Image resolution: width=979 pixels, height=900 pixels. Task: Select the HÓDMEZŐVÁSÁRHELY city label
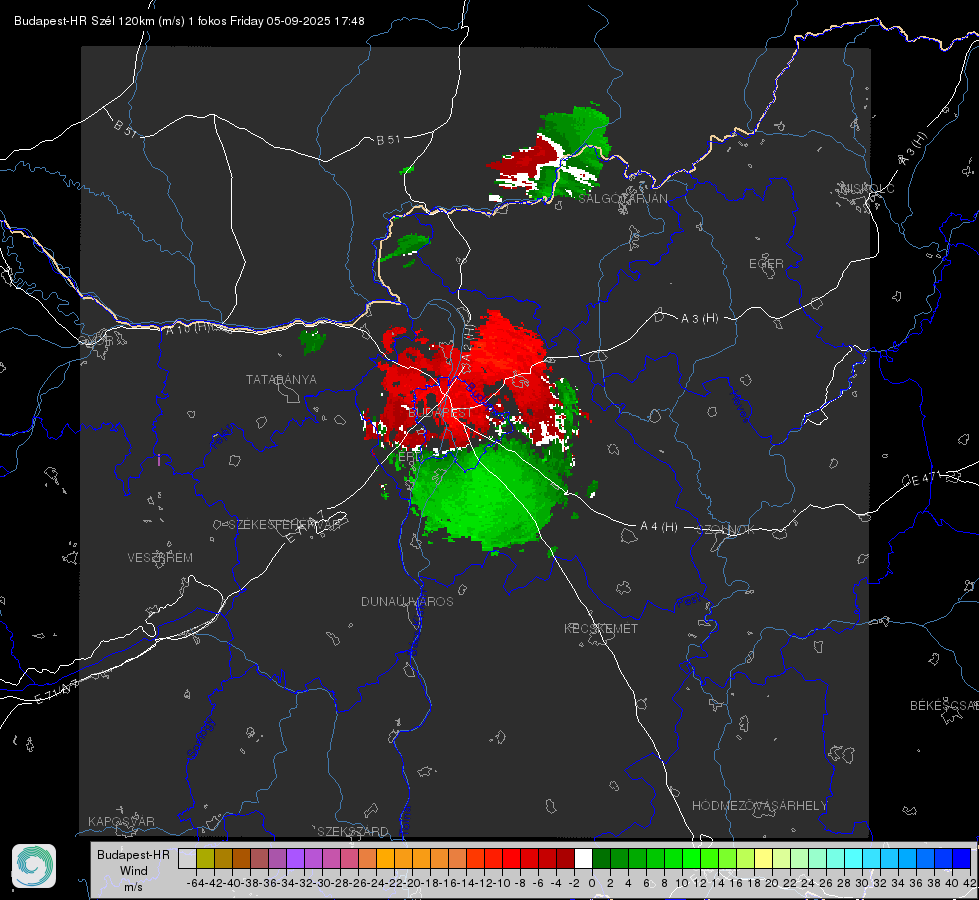coord(759,806)
